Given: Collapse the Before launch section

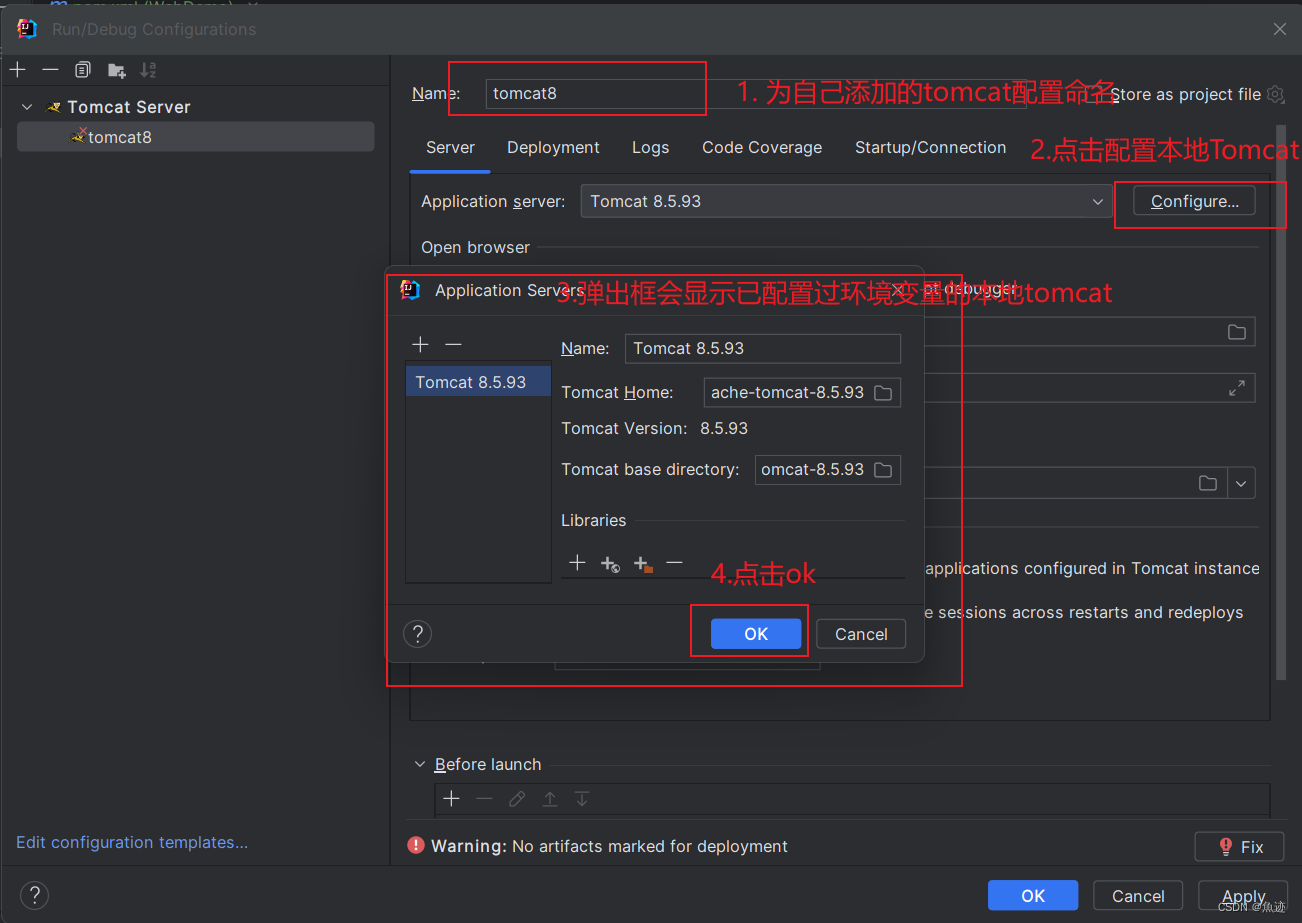Looking at the screenshot, I should tap(420, 764).
